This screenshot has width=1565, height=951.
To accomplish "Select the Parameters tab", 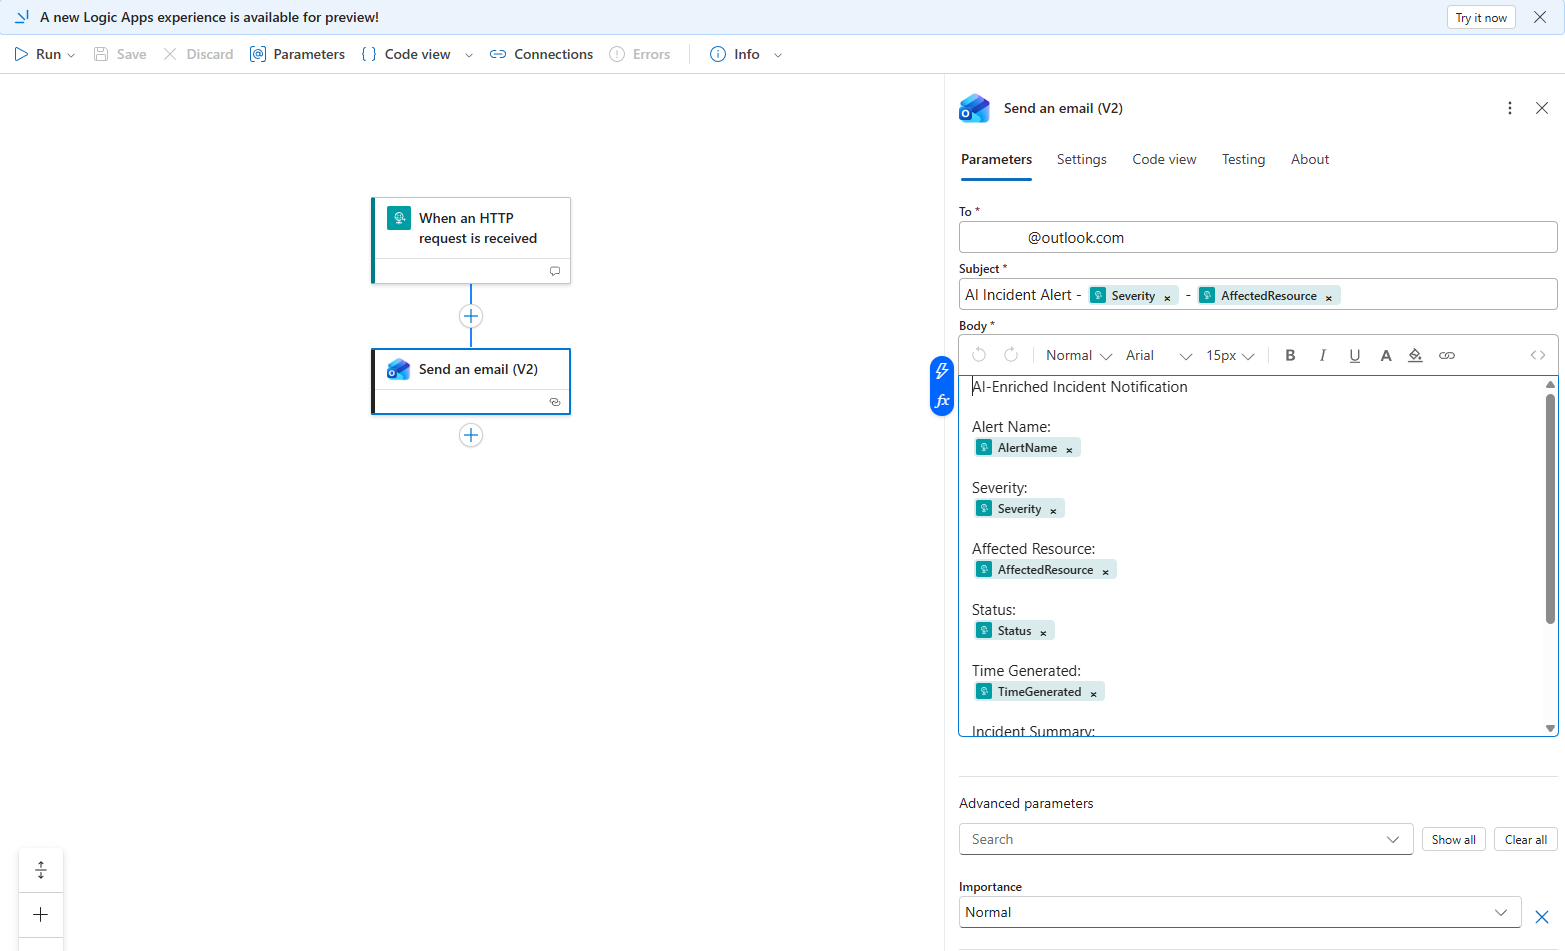I will click(x=996, y=159).
